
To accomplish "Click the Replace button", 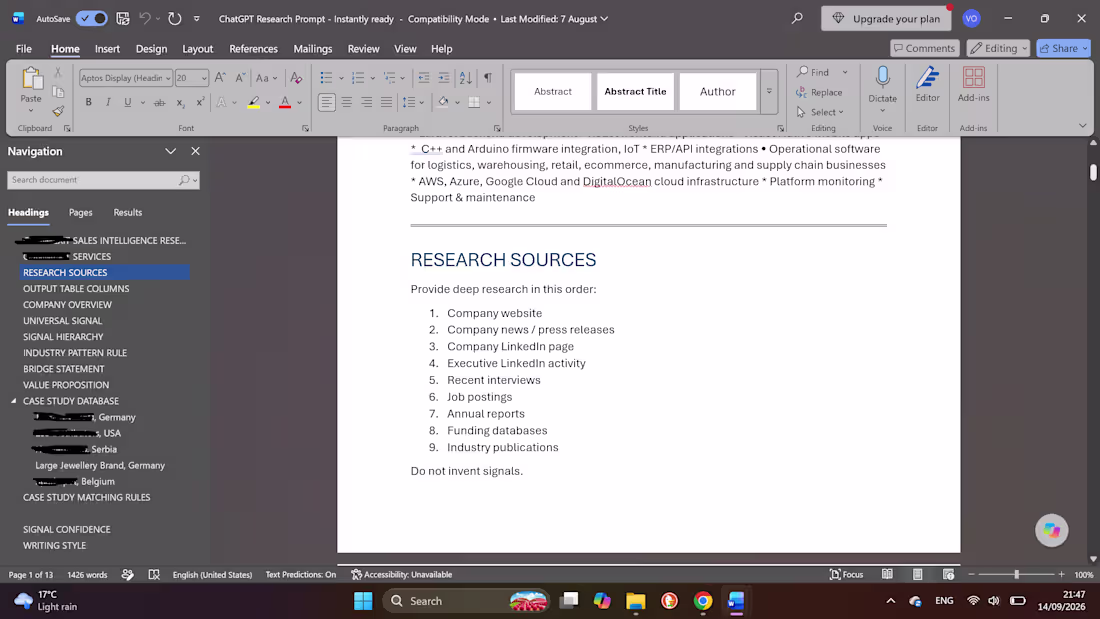I will click(x=819, y=92).
